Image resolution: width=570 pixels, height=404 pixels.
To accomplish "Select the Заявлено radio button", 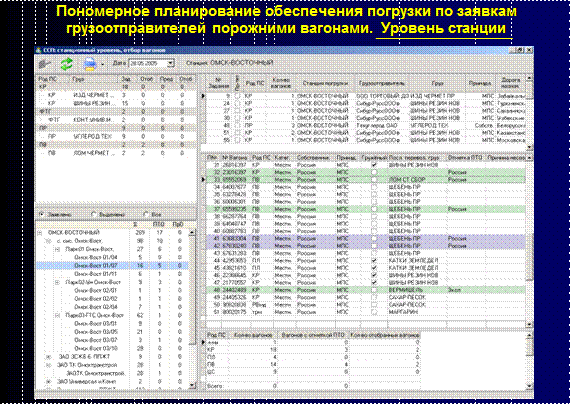I will (41, 214).
